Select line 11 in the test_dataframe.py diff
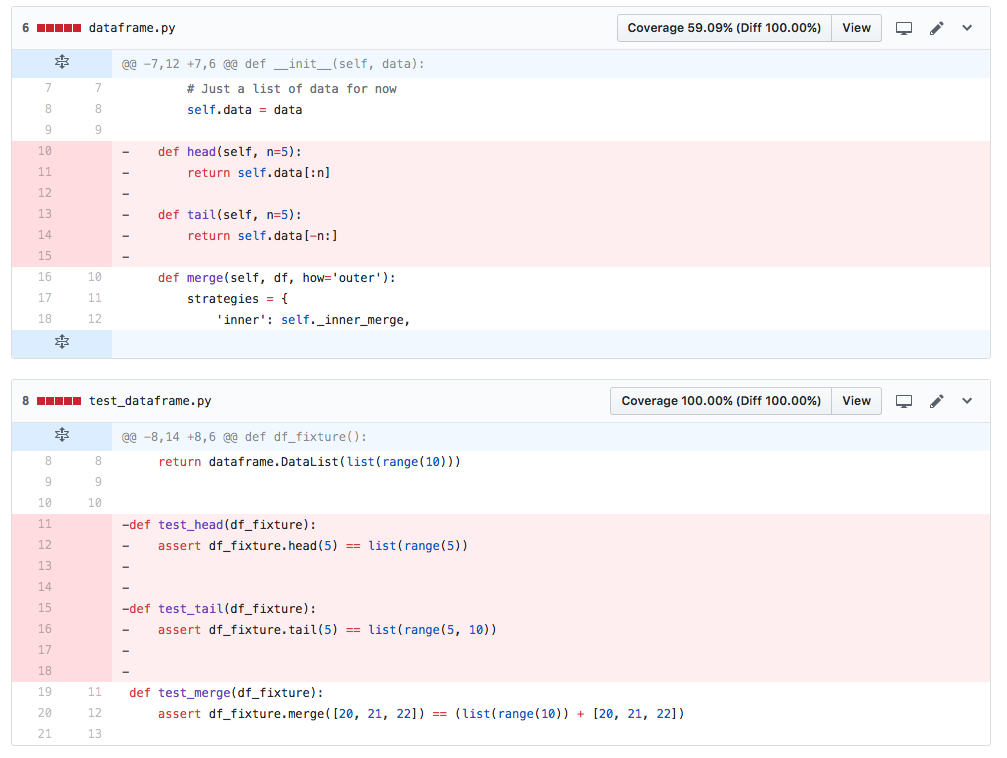 coord(44,524)
